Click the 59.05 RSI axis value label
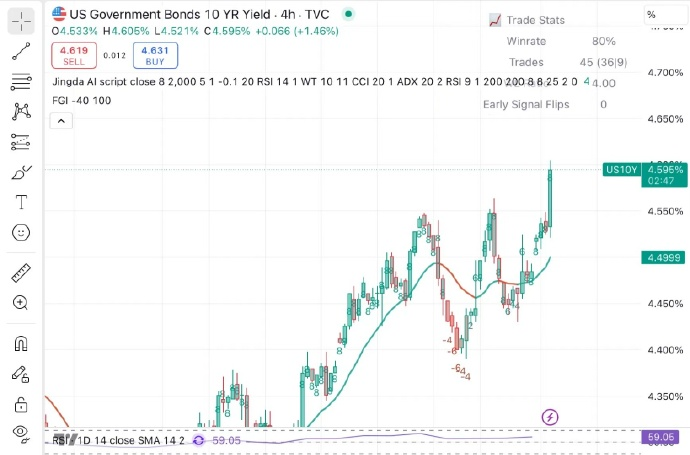The width and height of the screenshot is (690, 455). pyautogui.click(x=661, y=437)
